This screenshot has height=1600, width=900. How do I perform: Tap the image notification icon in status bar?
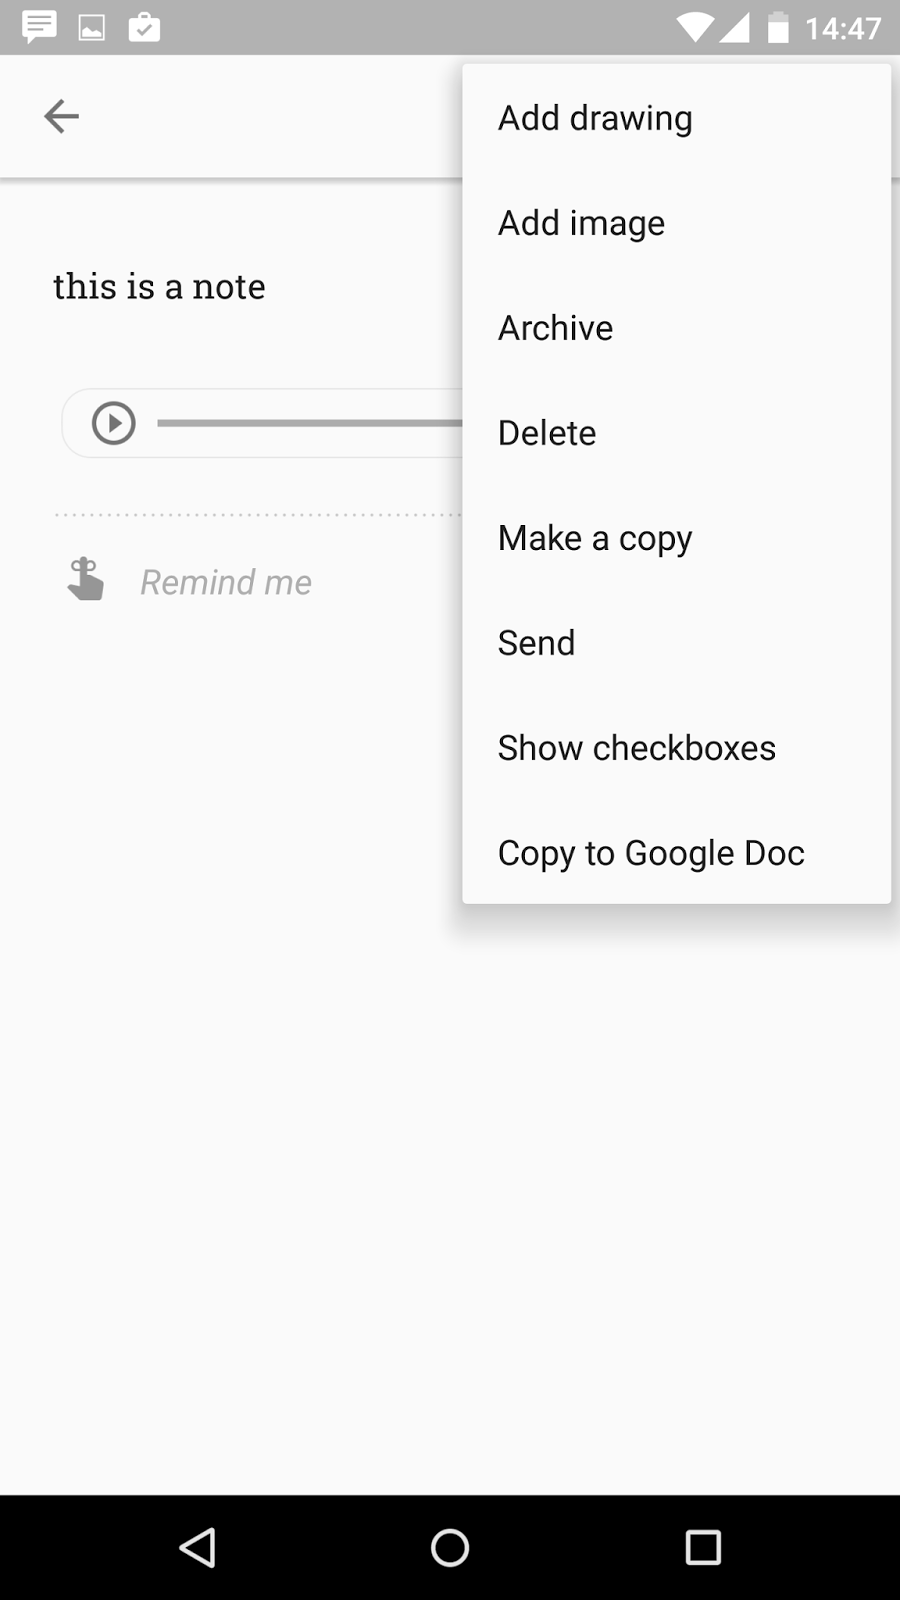point(91,27)
